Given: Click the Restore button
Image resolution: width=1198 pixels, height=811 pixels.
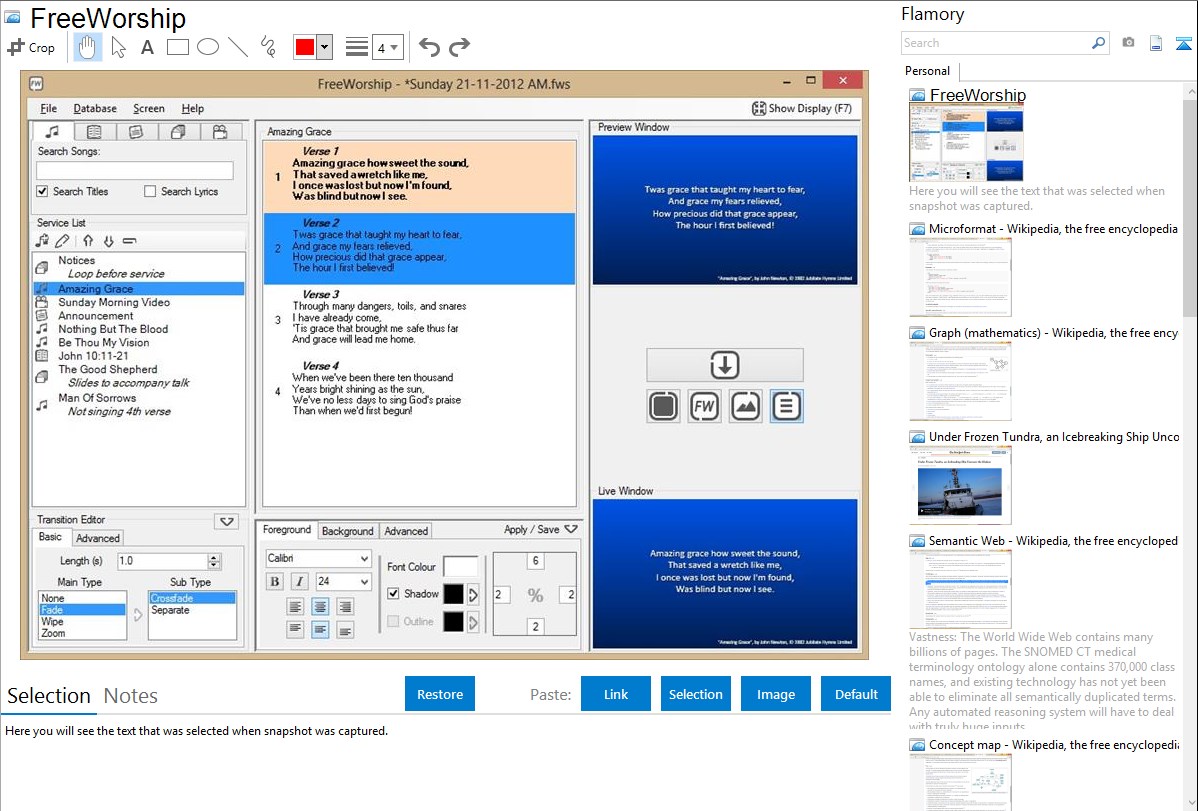Looking at the screenshot, I should coord(440,694).
